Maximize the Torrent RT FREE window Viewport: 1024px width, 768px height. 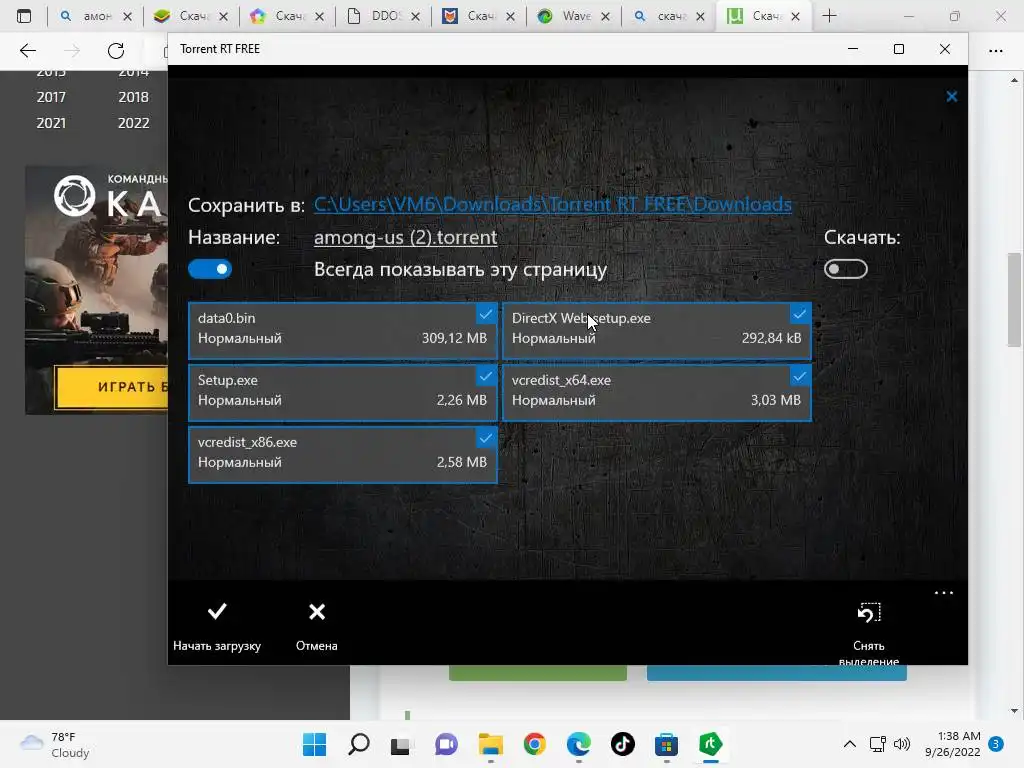coord(899,49)
